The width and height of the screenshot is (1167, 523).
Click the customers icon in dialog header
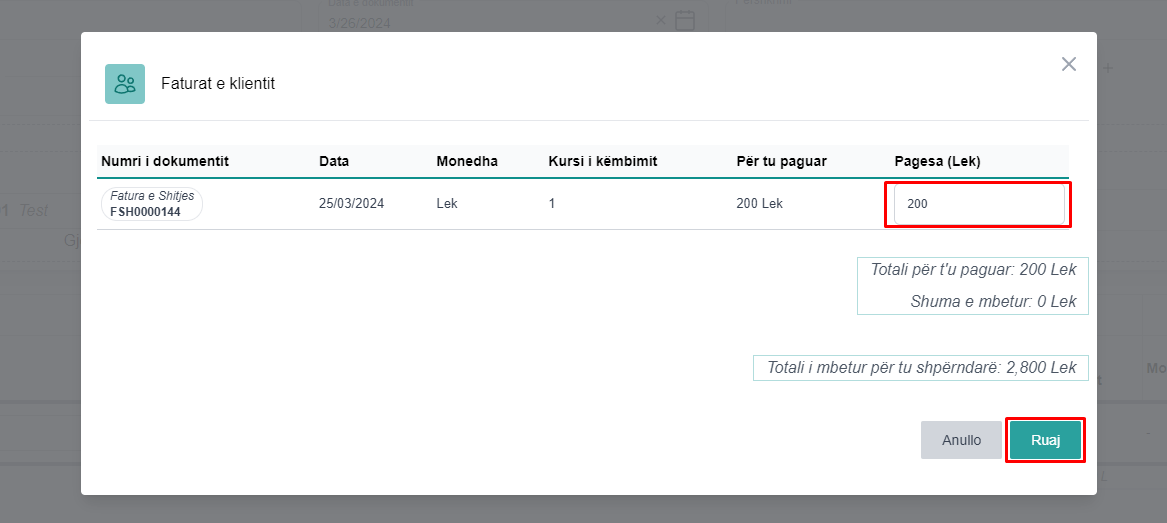pyautogui.click(x=125, y=84)
